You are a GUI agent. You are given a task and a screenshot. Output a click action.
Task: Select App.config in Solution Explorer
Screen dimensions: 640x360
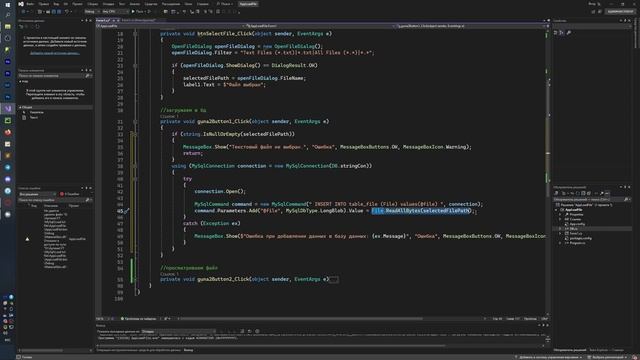point(577,224)
